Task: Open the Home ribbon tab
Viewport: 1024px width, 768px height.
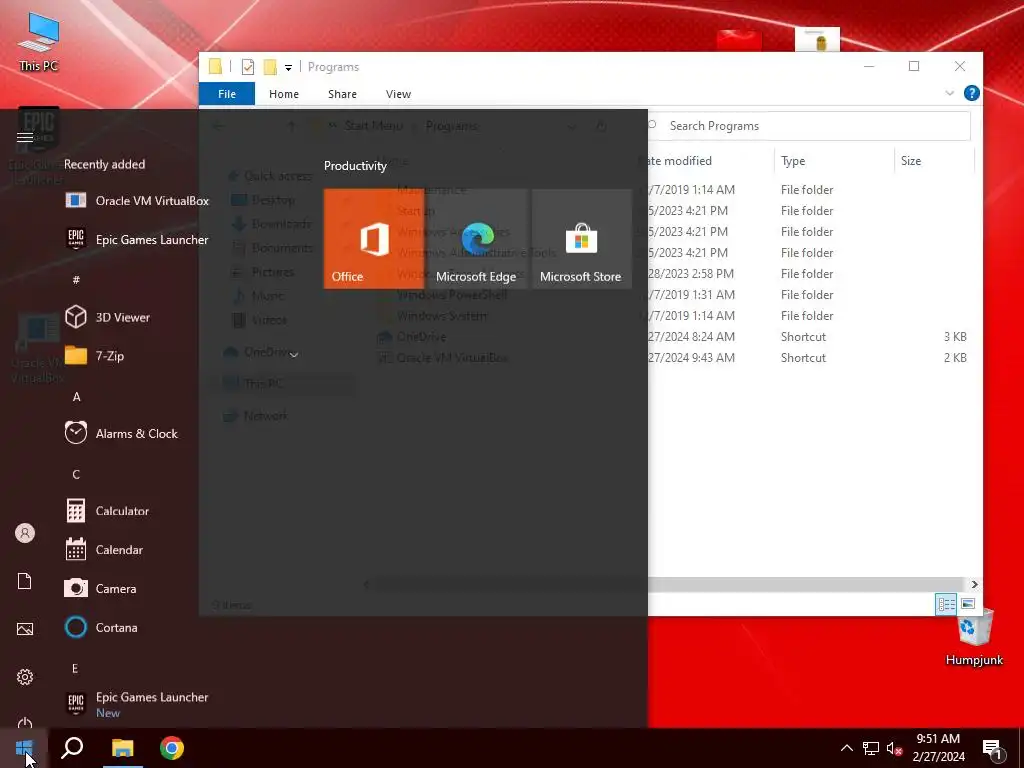Action: [284, 94]
